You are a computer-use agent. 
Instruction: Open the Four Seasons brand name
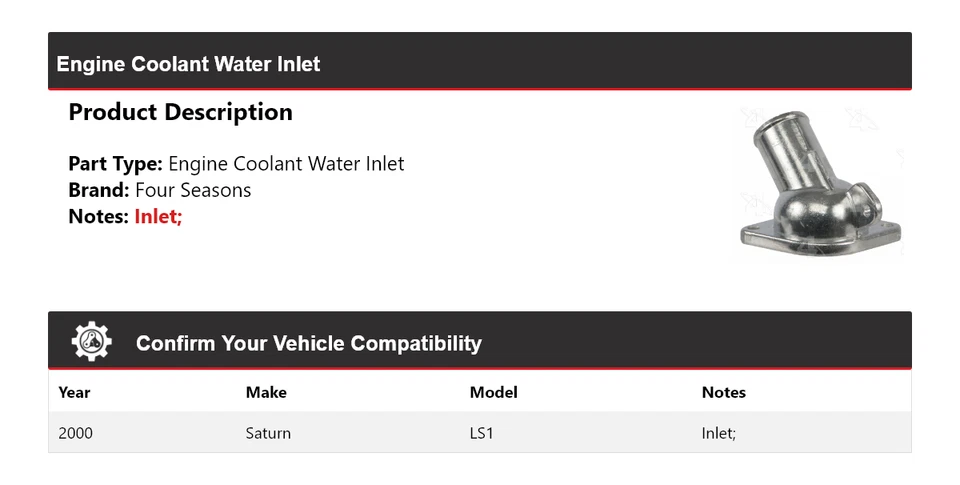tap(193, 190)
